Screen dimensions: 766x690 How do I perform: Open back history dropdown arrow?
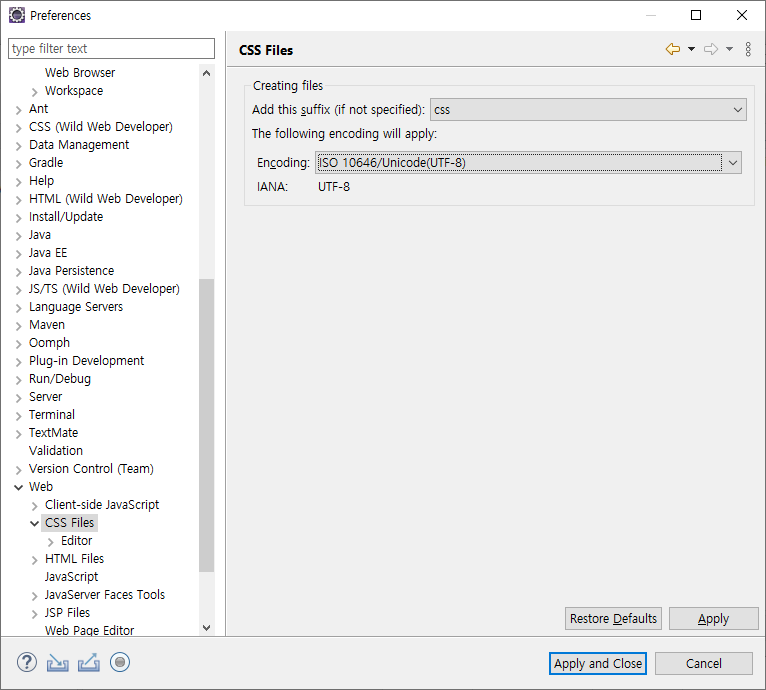click(691, 49)
